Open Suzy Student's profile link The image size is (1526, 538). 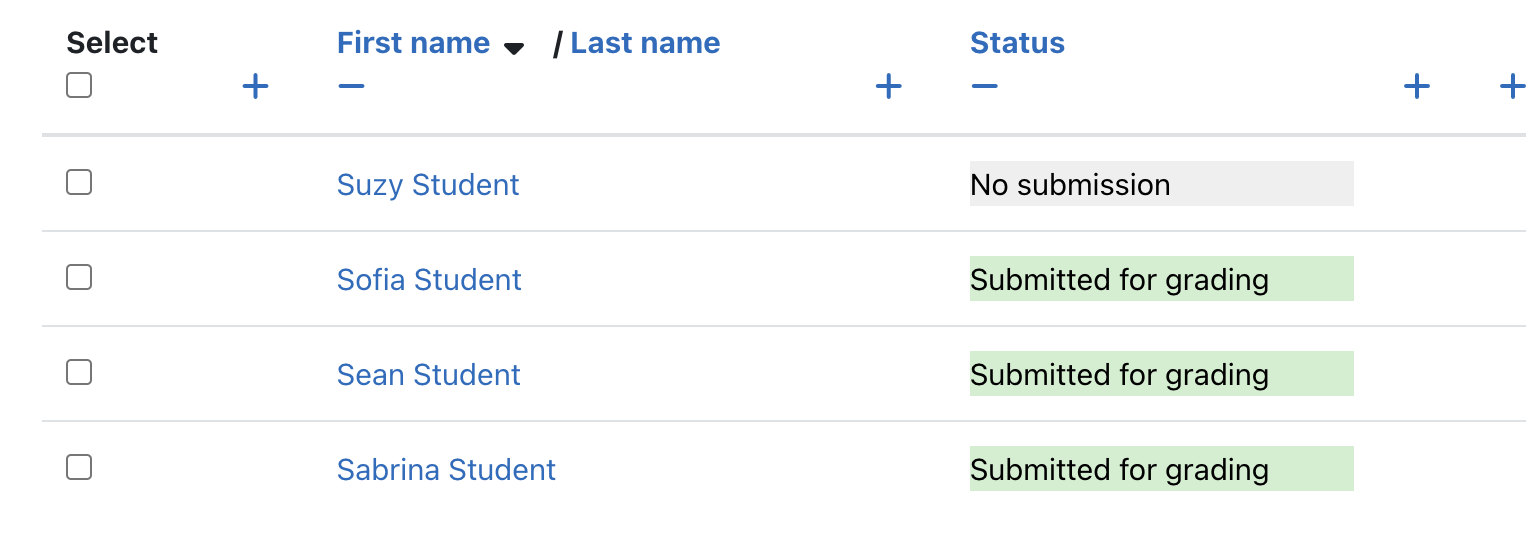coord(428,185)
